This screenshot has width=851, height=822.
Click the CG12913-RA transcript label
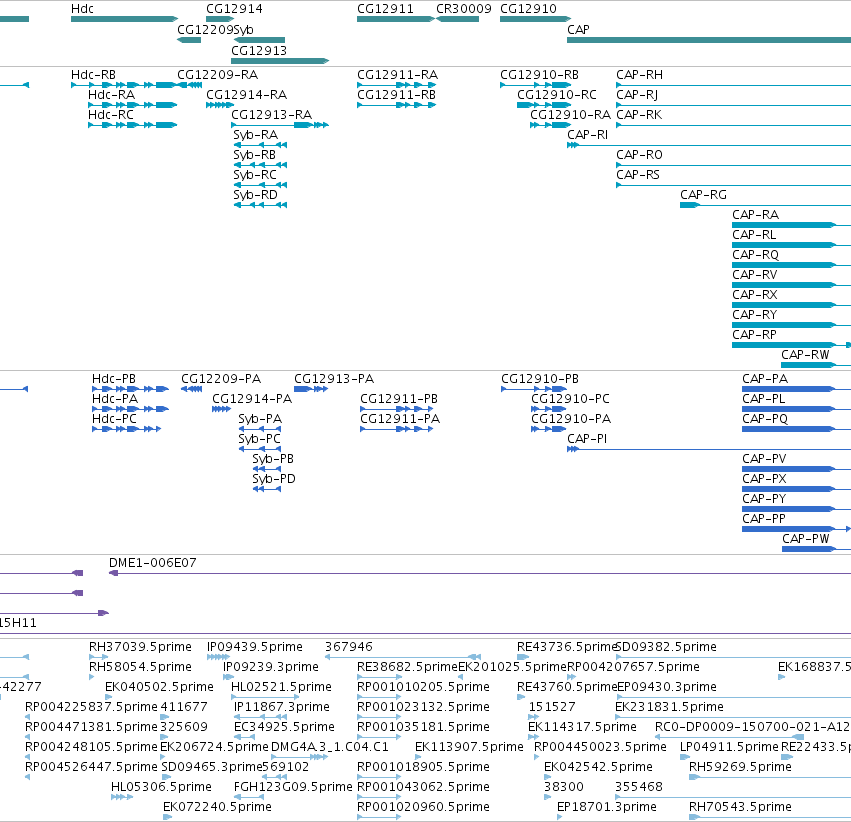click(271, 114)
